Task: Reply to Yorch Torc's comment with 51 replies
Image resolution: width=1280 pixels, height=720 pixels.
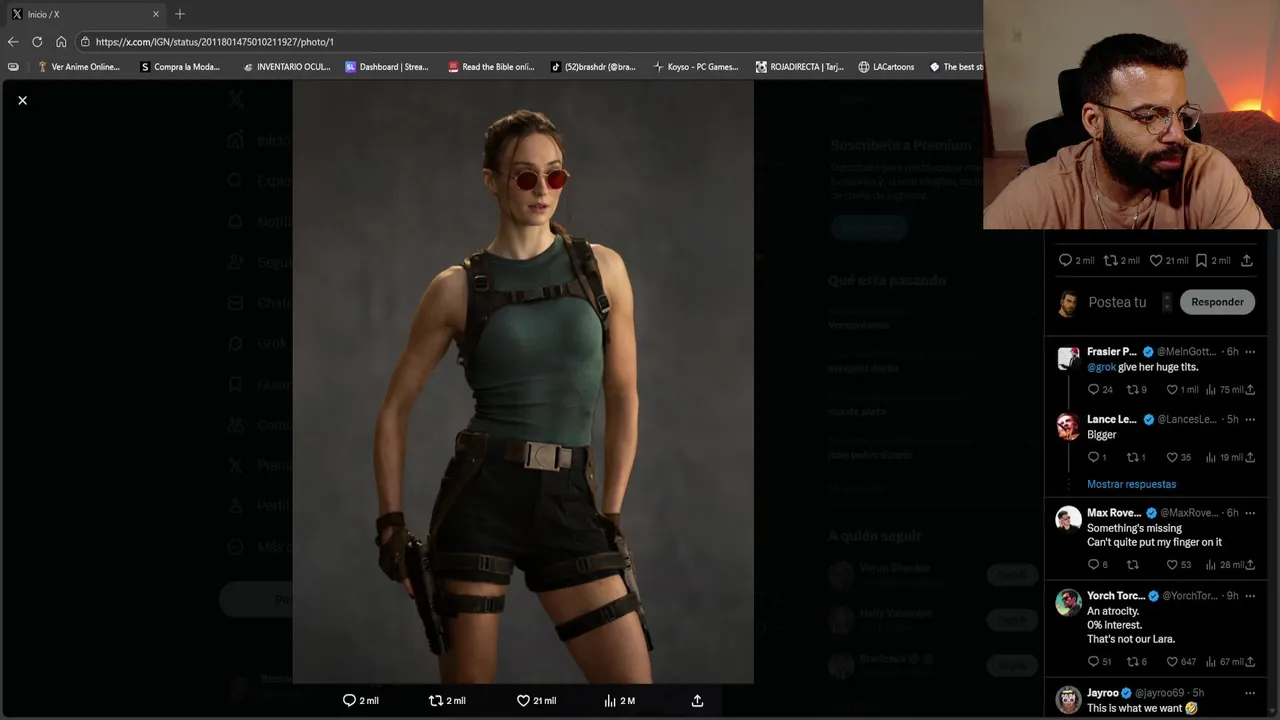Action: click(x=1093, y=662)
